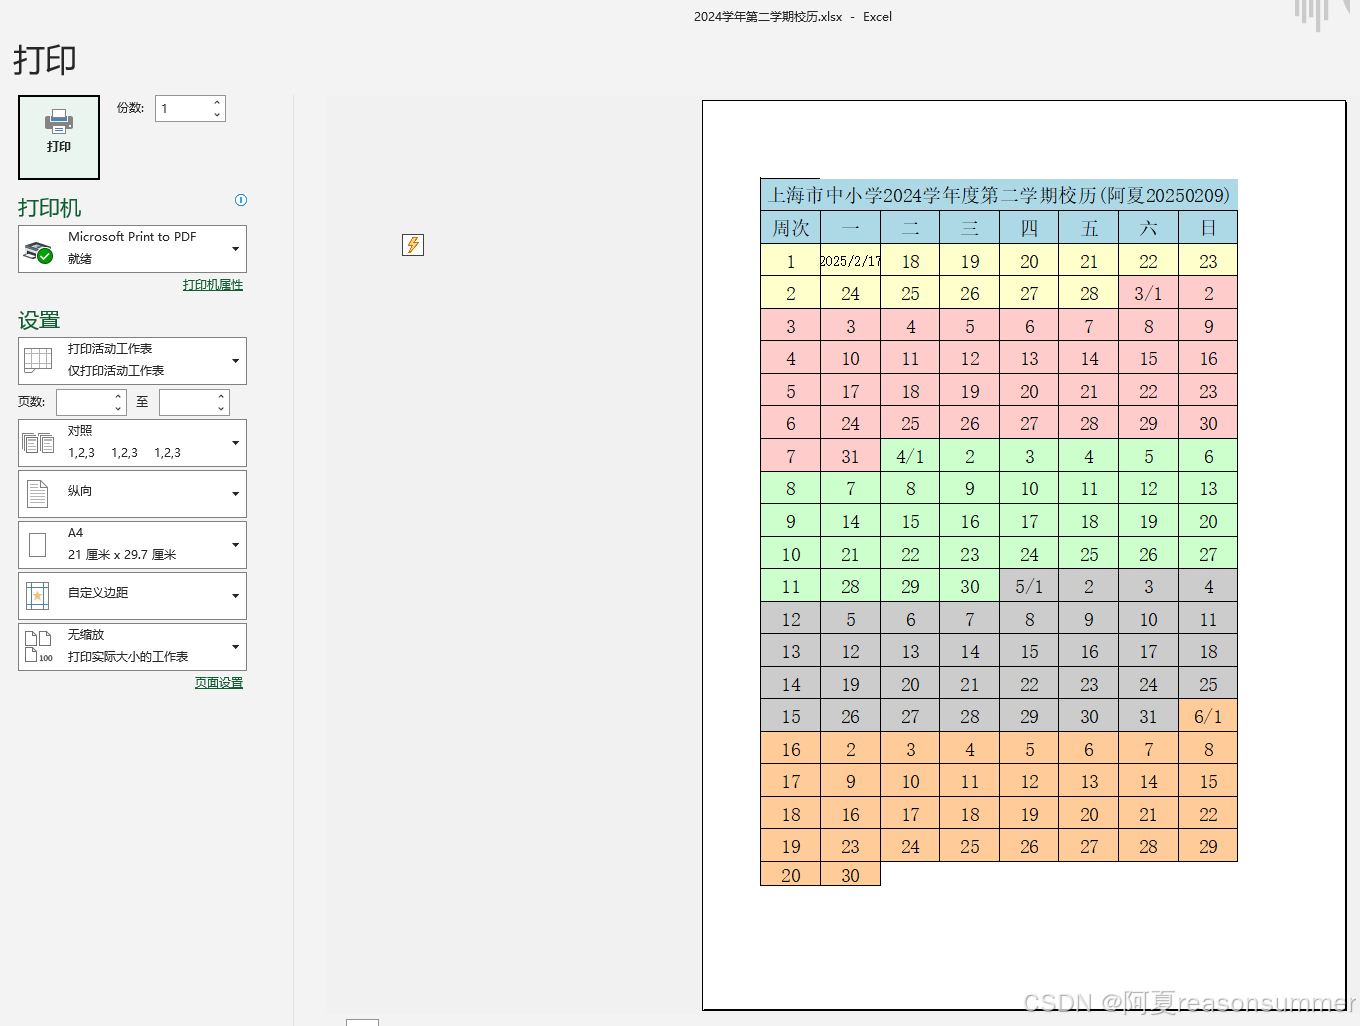
Task: Click the collated pages icon
Action: click(38, 443)
